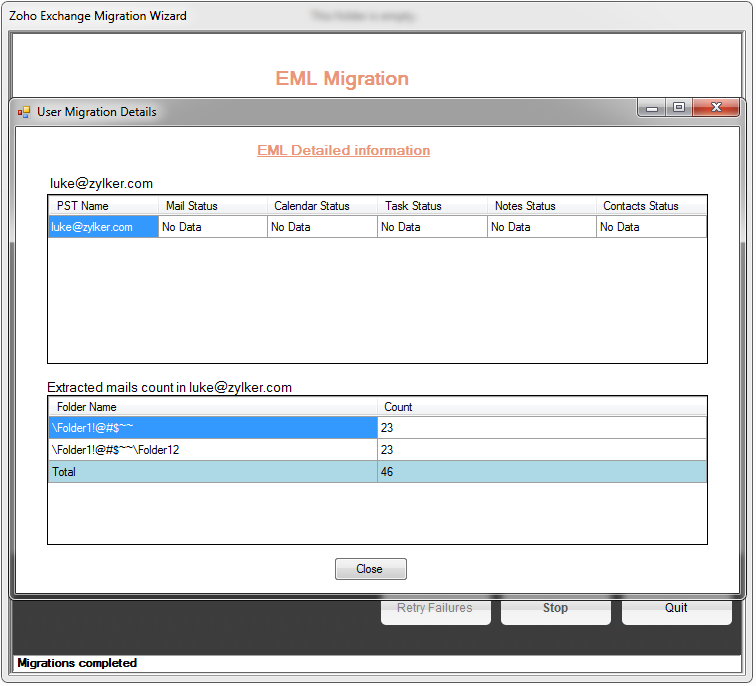Select the luke@zylker.com PST name cell

coord(103,227)
